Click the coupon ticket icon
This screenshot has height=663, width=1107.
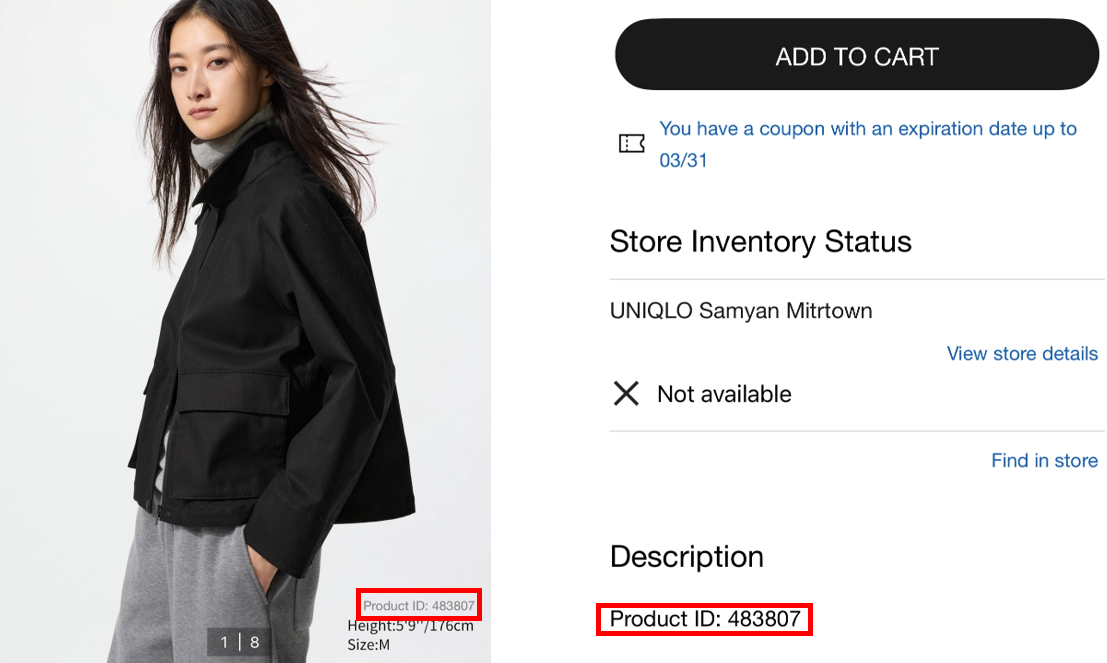click(631, 144)
